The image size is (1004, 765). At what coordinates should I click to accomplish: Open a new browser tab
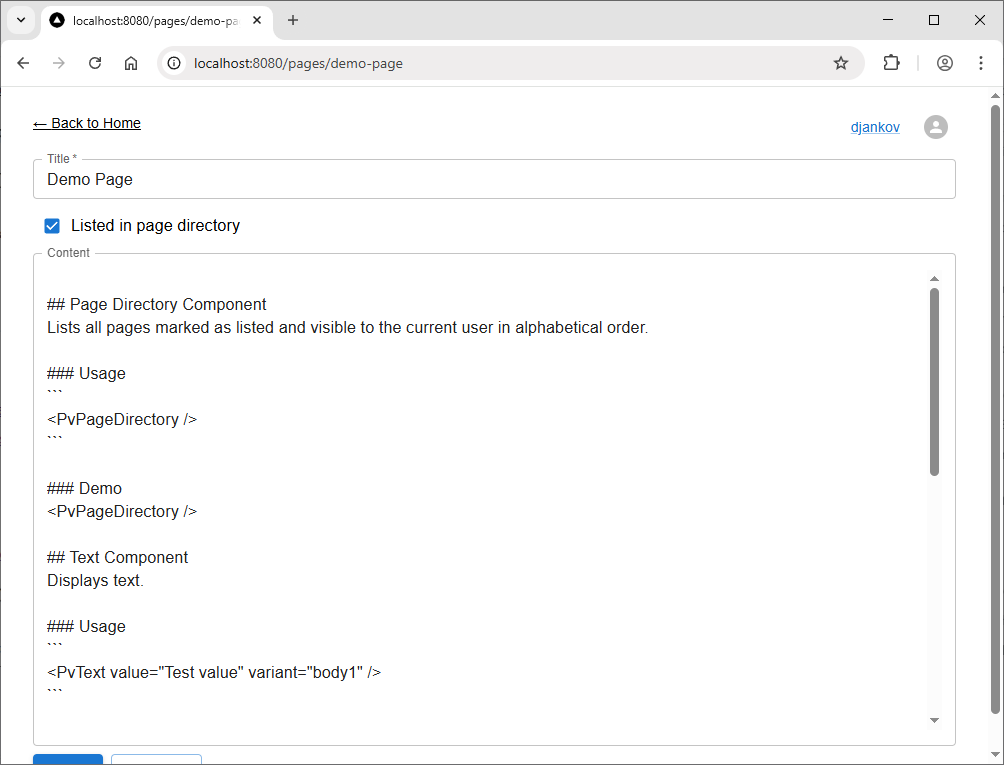(x=293, y=20)
